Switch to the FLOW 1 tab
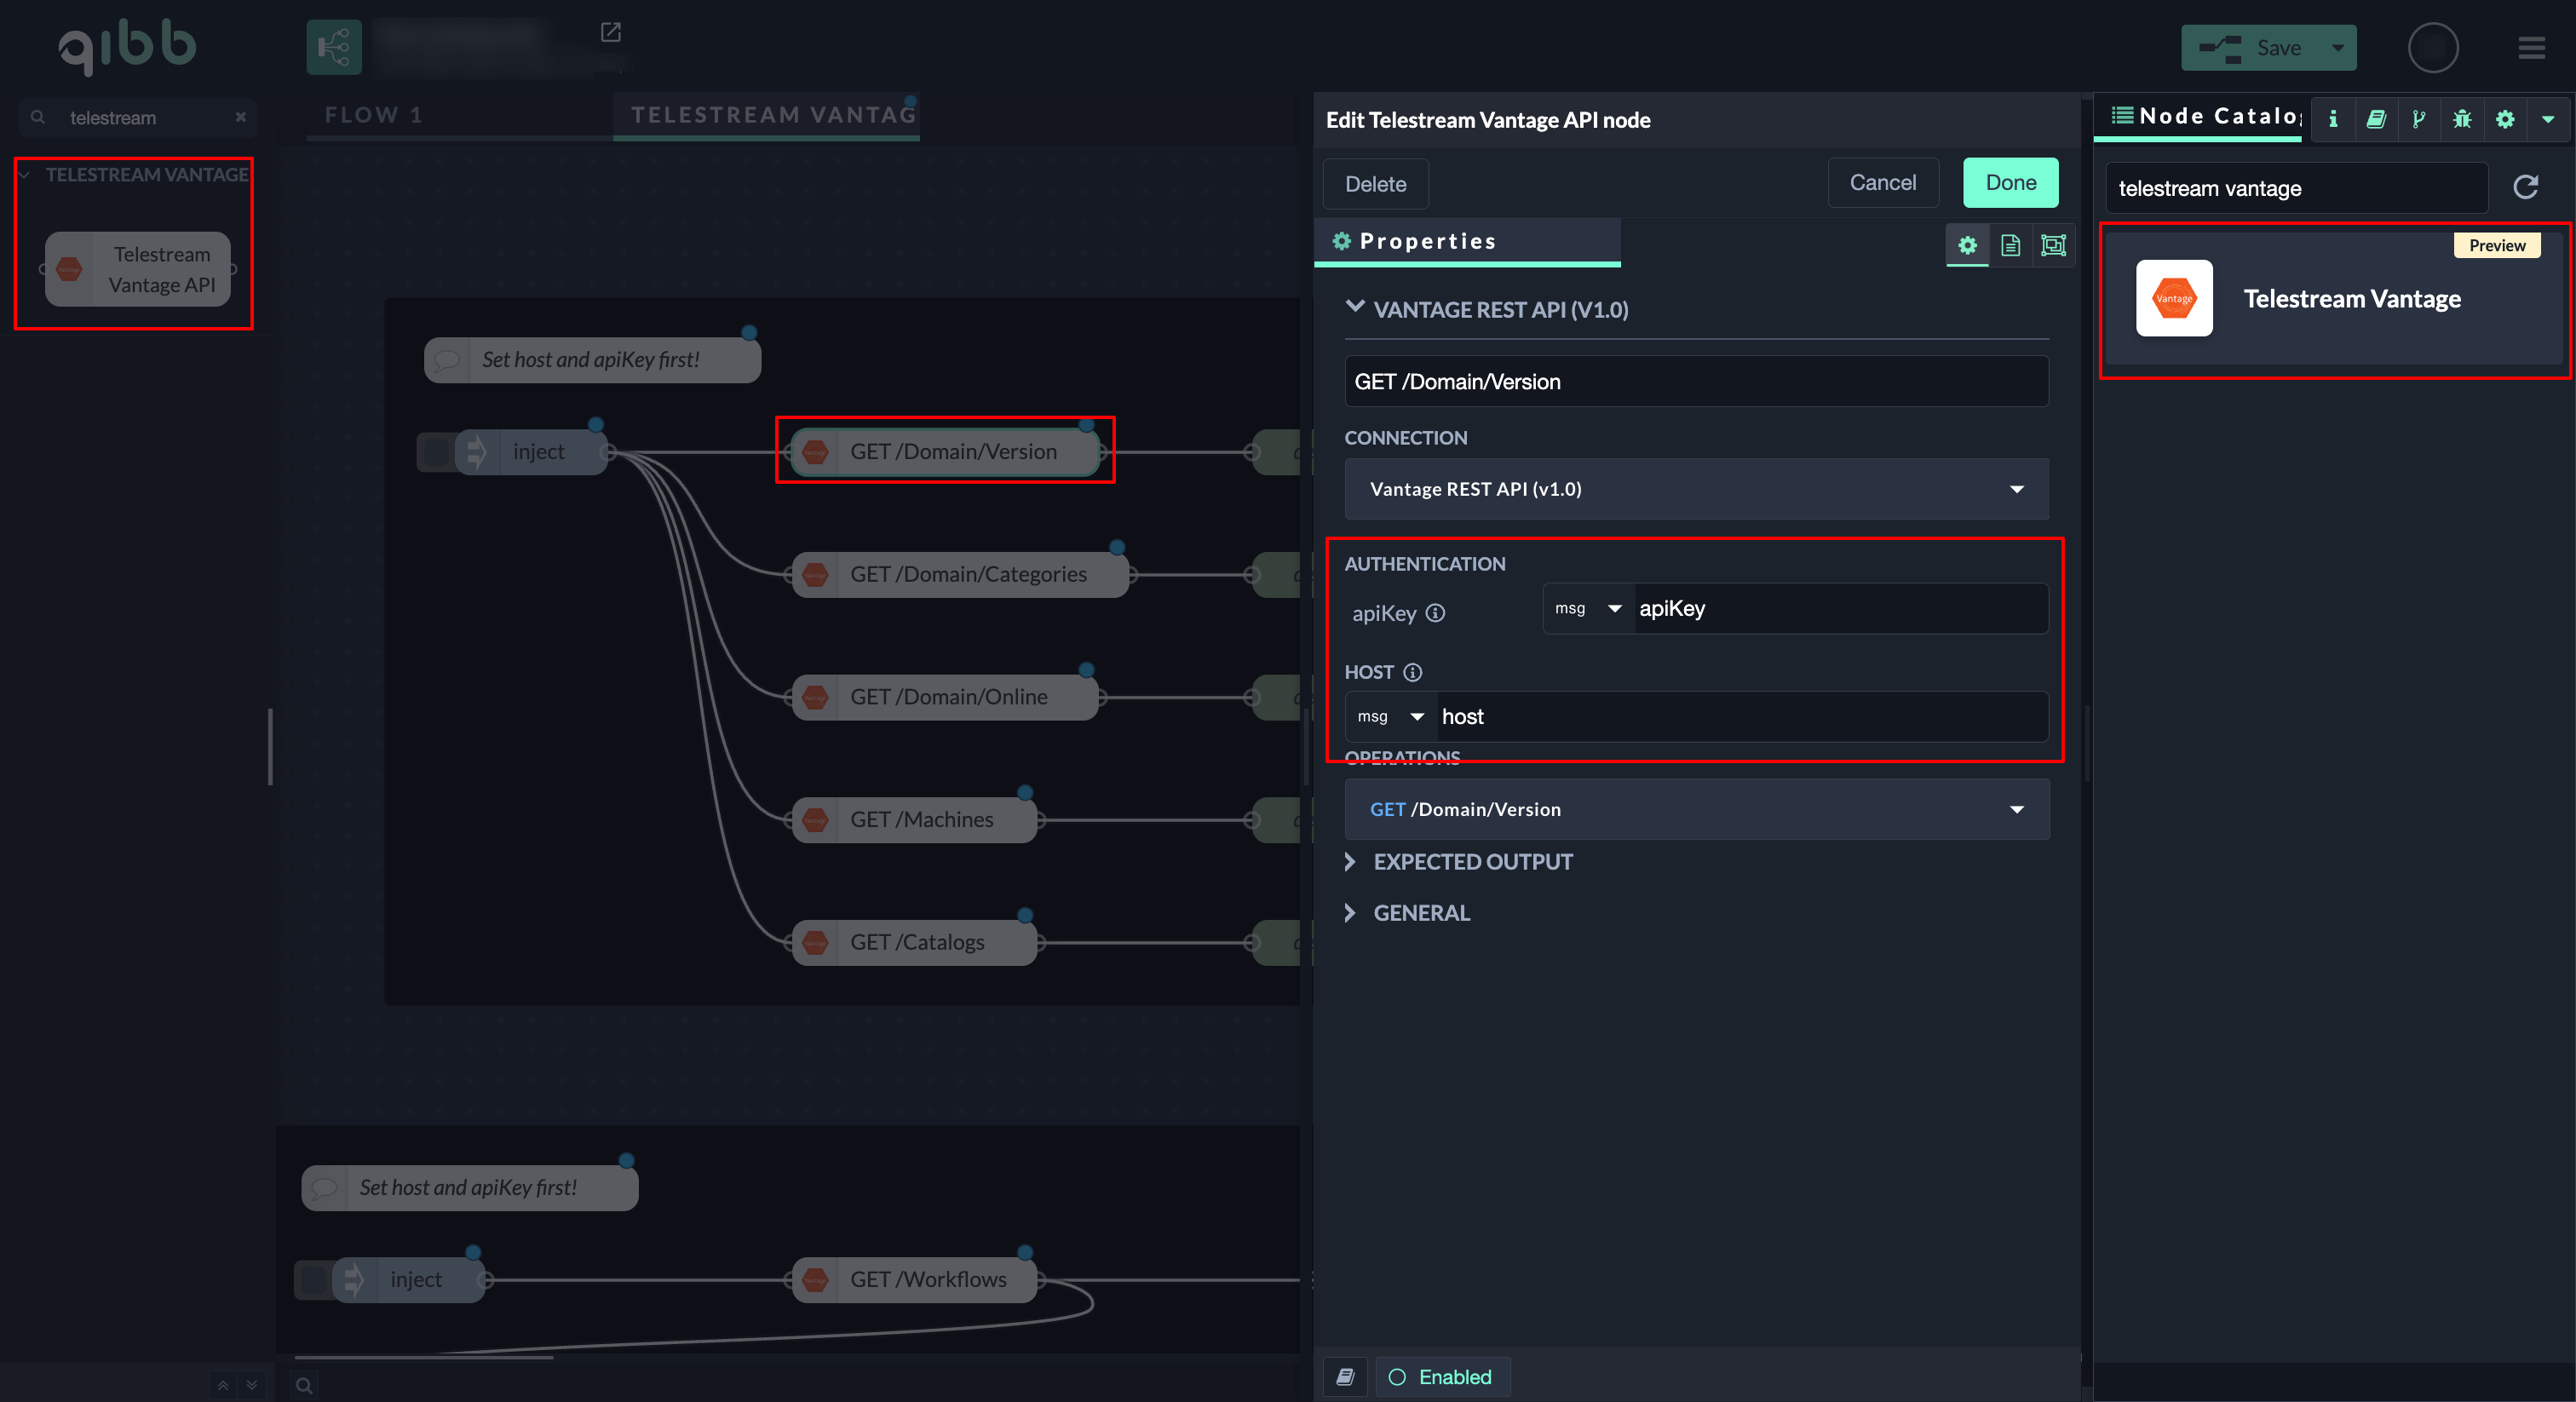The width and height of the screenshot is (2576, 1402). click(x=374, y=115)
